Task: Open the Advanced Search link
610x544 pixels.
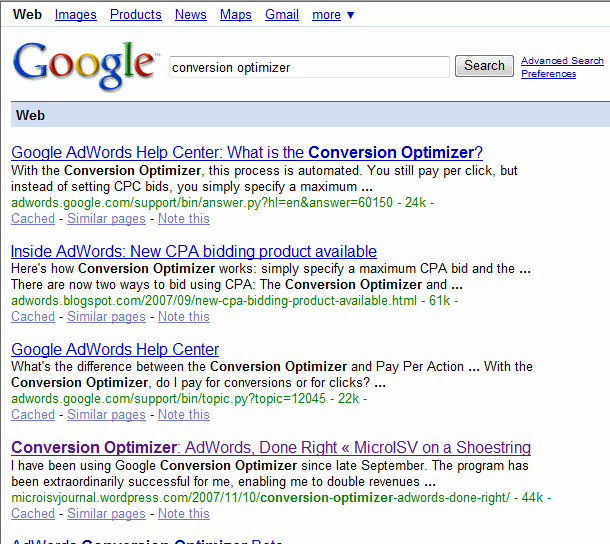Action: point(562,61)
